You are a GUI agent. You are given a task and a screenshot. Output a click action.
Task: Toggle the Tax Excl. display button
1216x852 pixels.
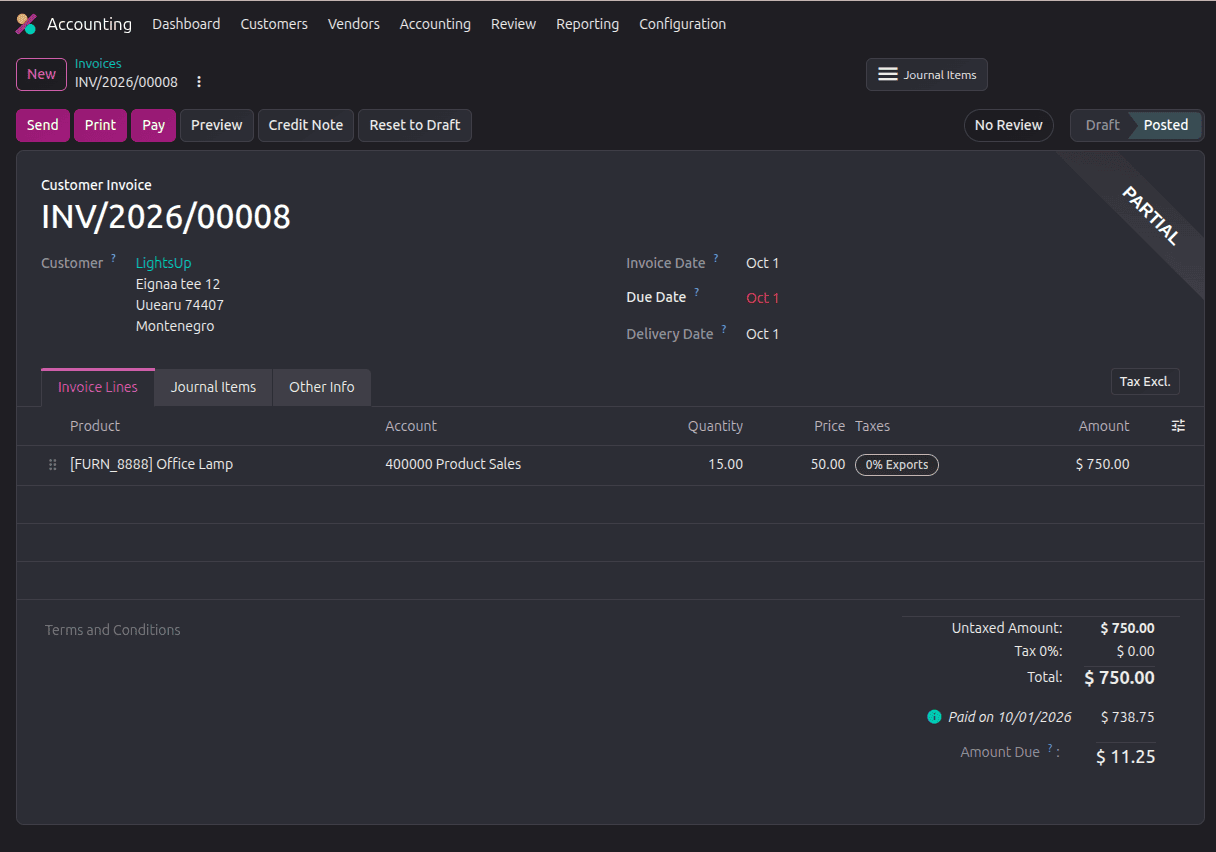coord(1145,382)
